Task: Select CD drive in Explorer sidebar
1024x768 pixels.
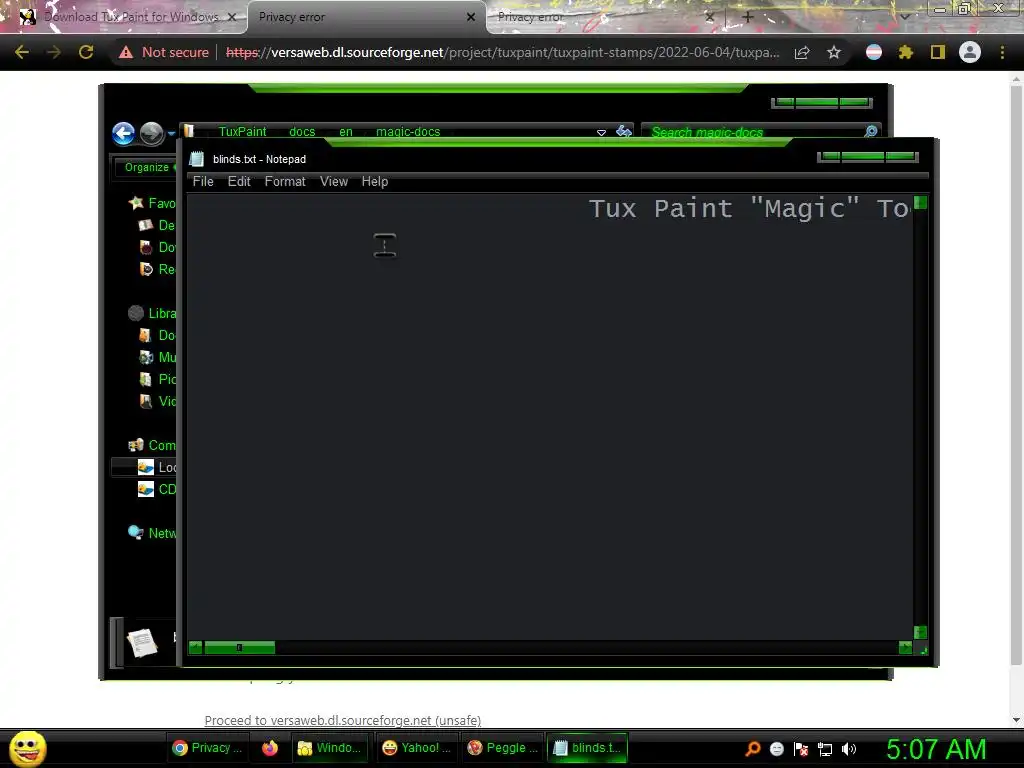Action: point(157,488)
